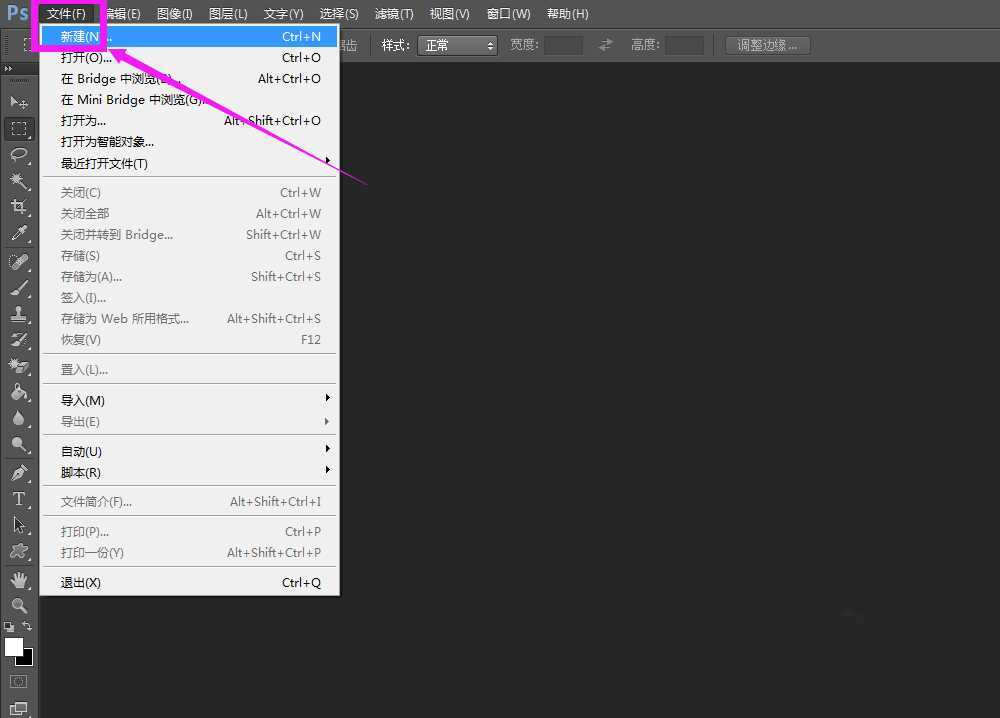This screenshot has height=718, width=1000.
Task: Click the 置入(L) entry
Action: 189,370
